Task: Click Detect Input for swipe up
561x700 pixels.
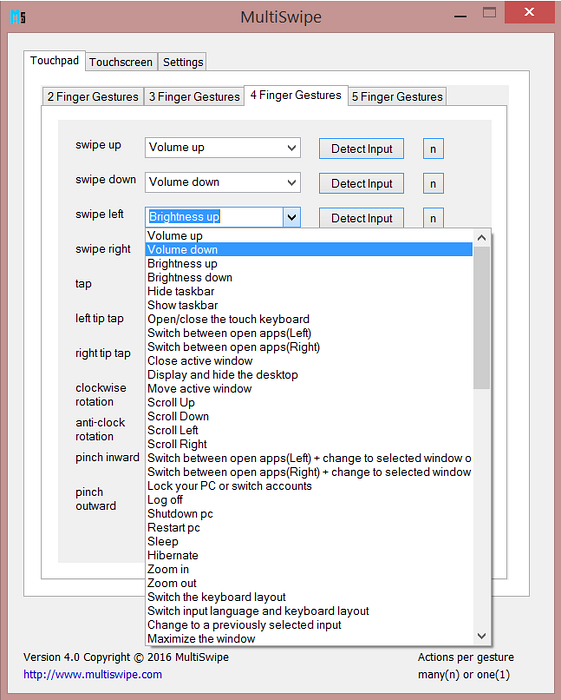Action: (362, 149)
